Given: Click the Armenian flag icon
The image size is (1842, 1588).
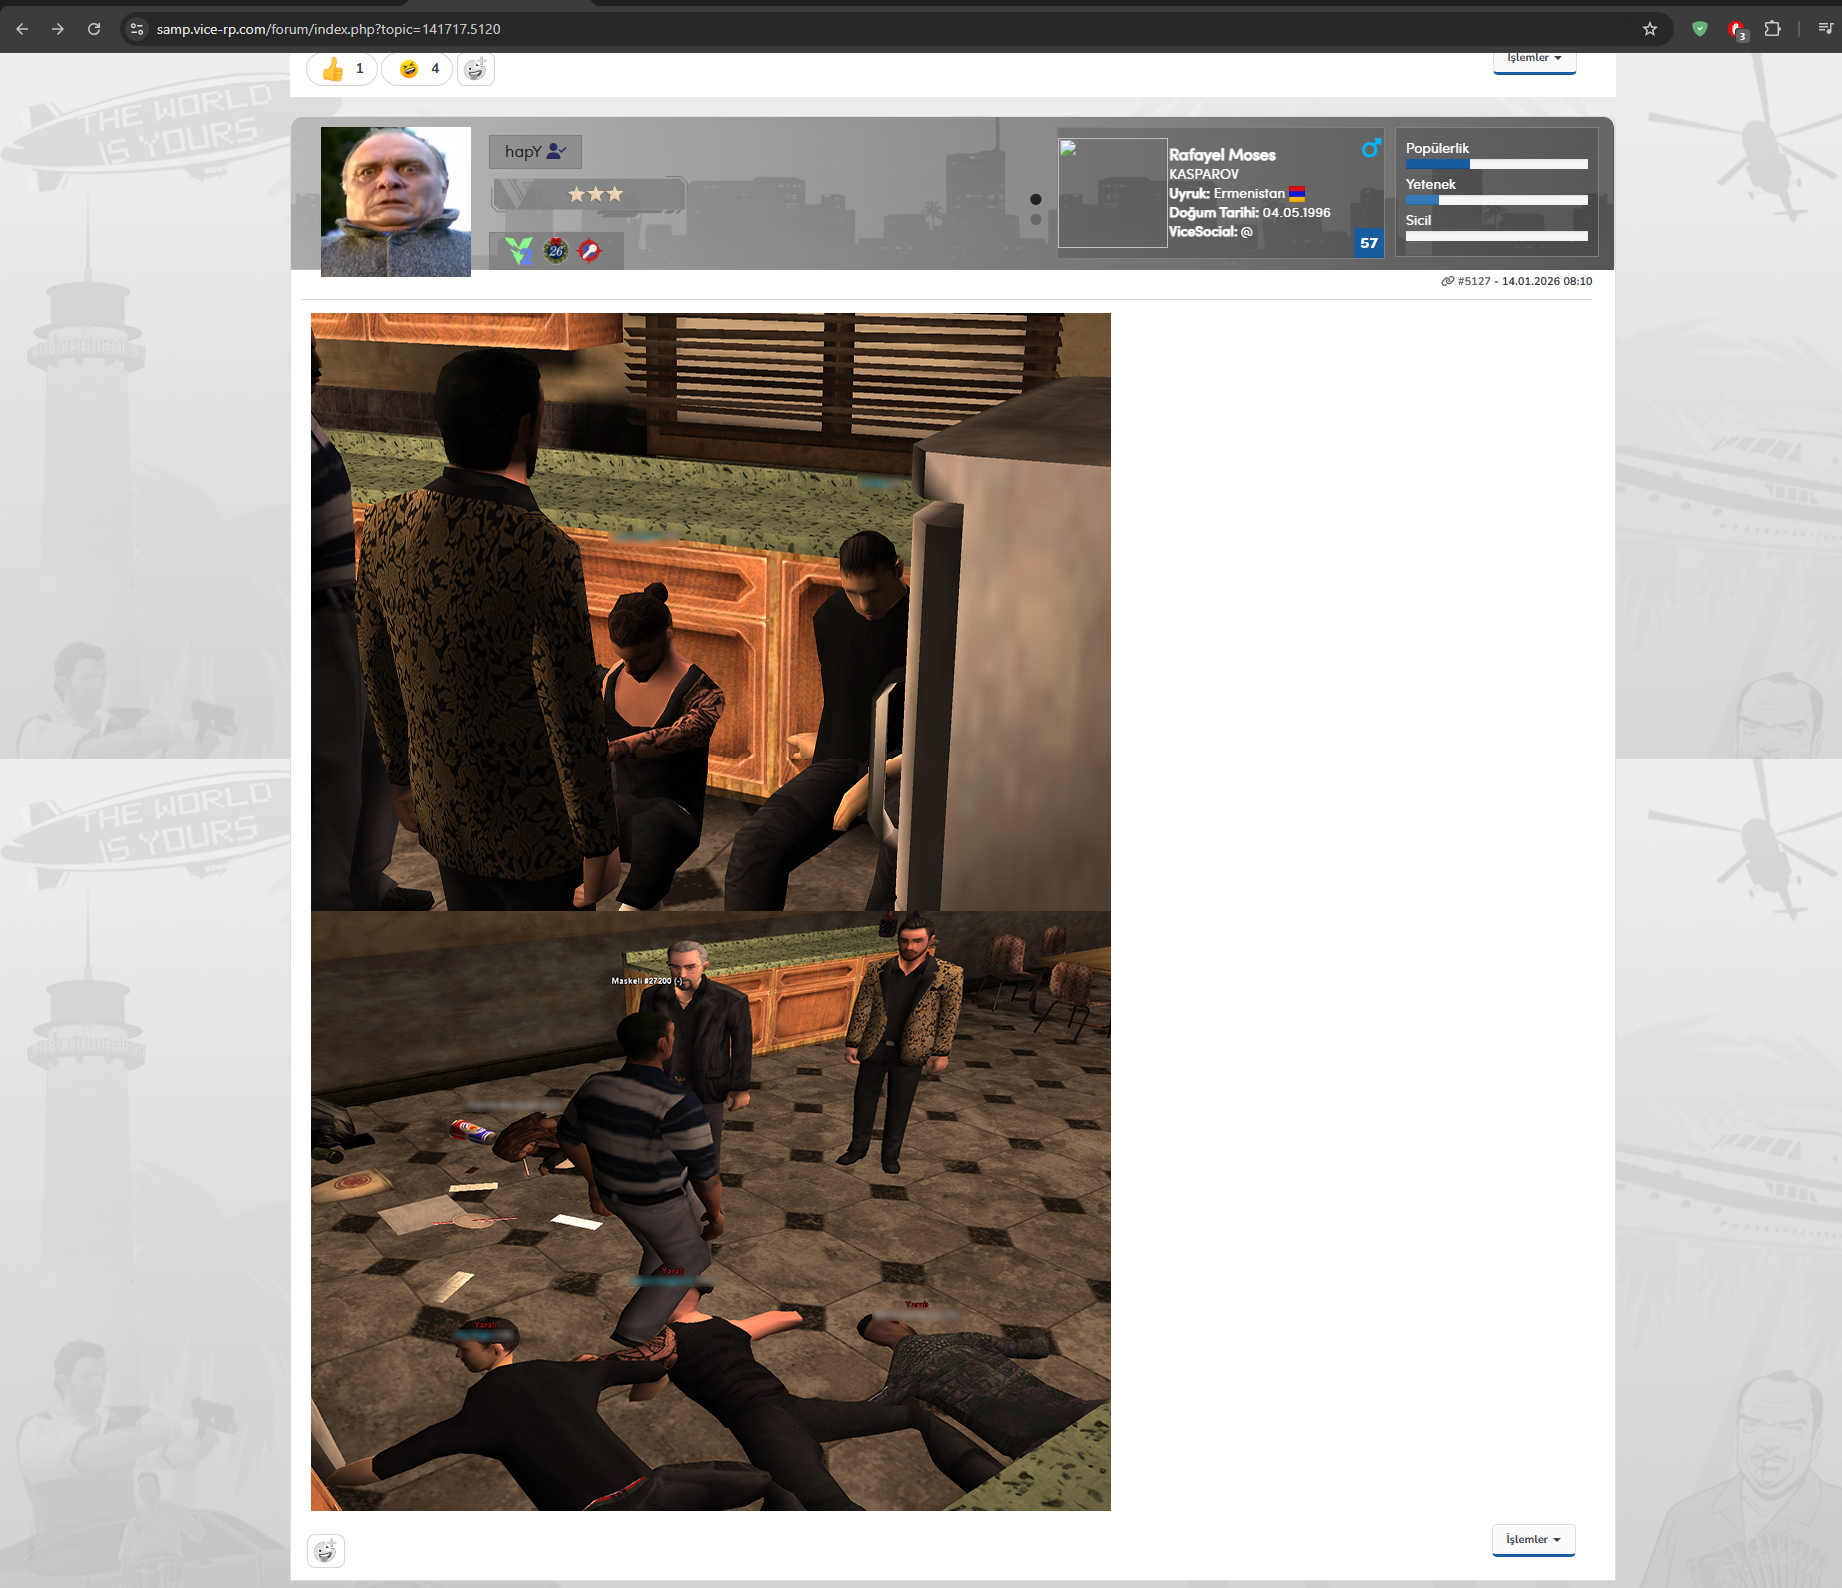Looking at the screenshot, I should click(x=1297, y=193).
